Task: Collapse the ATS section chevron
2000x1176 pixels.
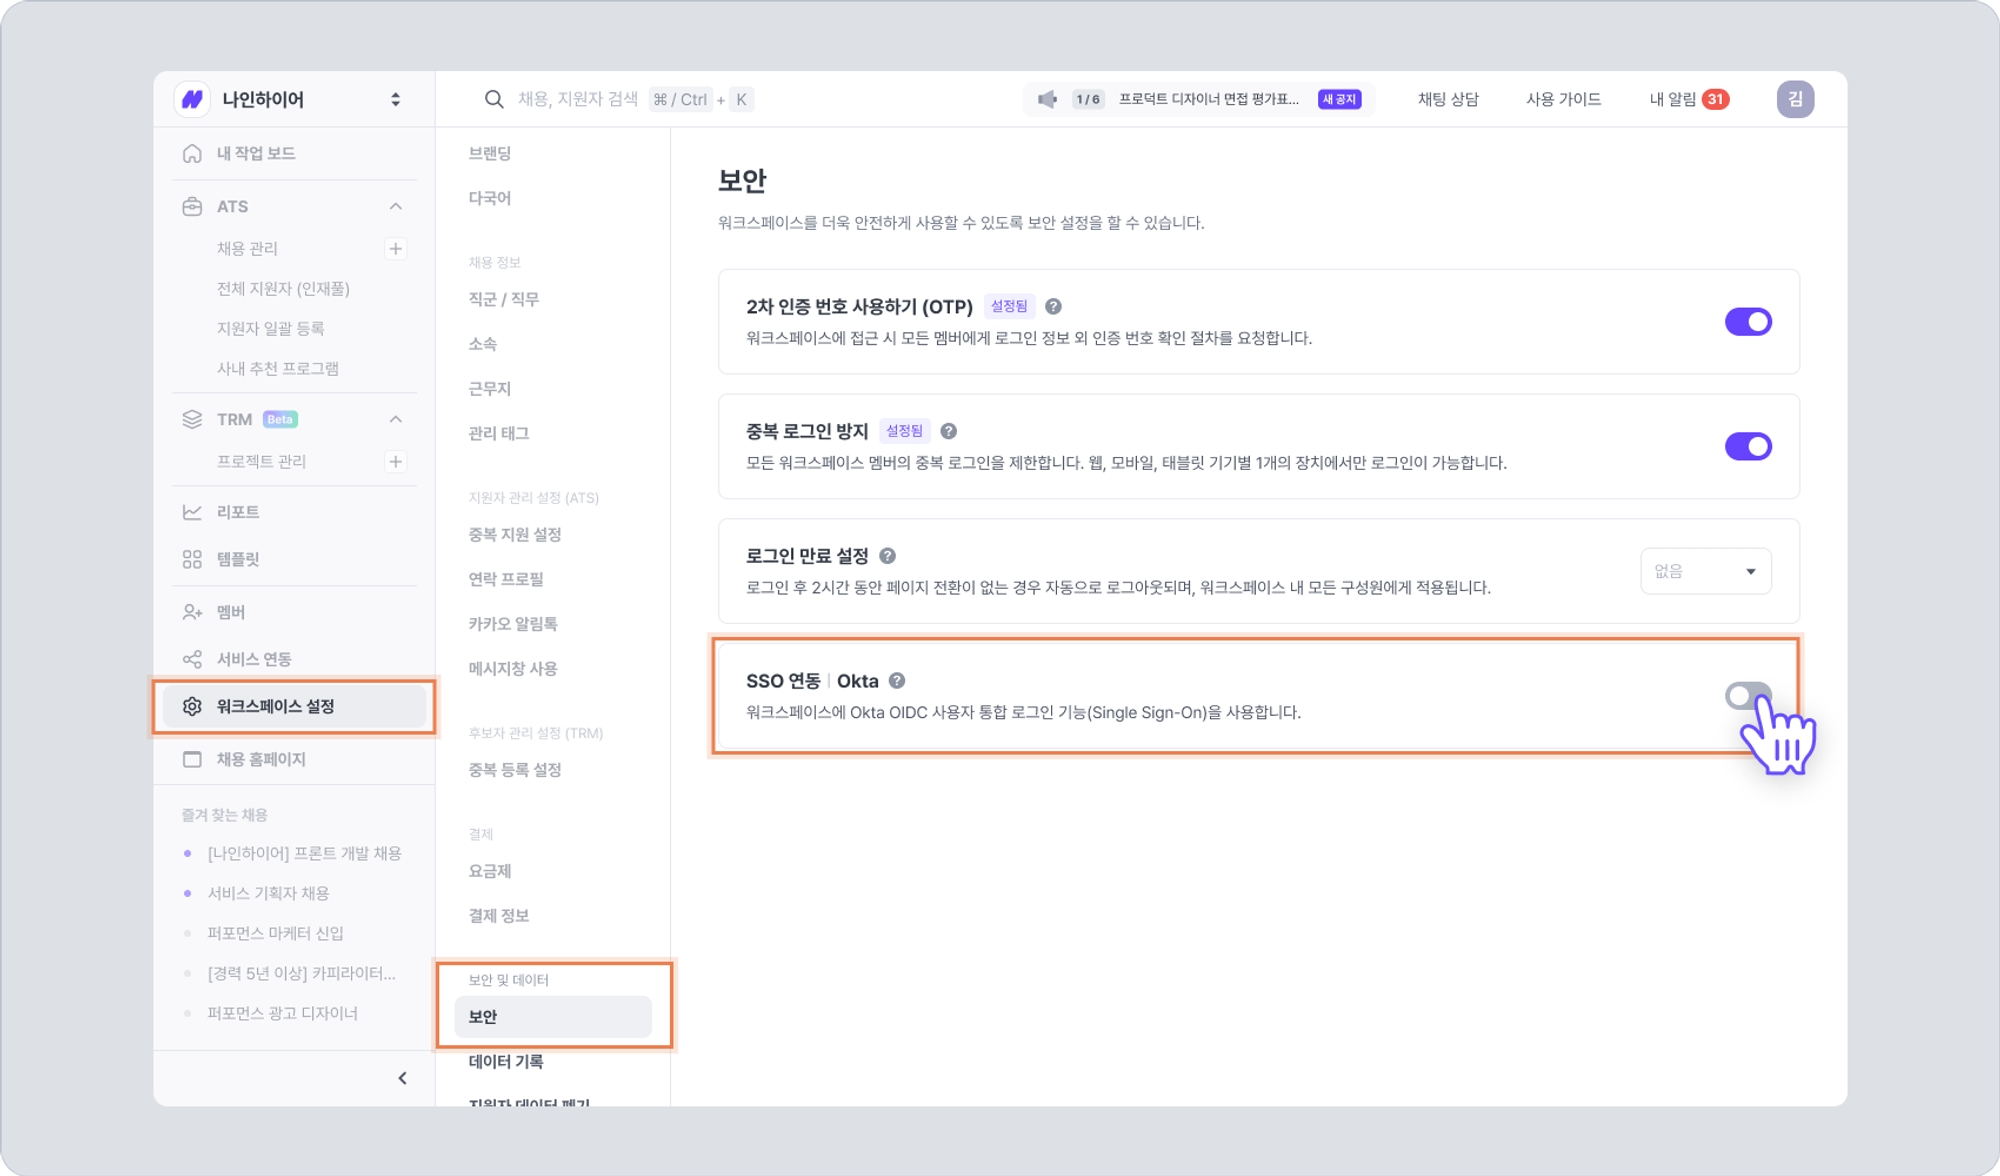Action: pyautogui.click(x=396, y=207)
